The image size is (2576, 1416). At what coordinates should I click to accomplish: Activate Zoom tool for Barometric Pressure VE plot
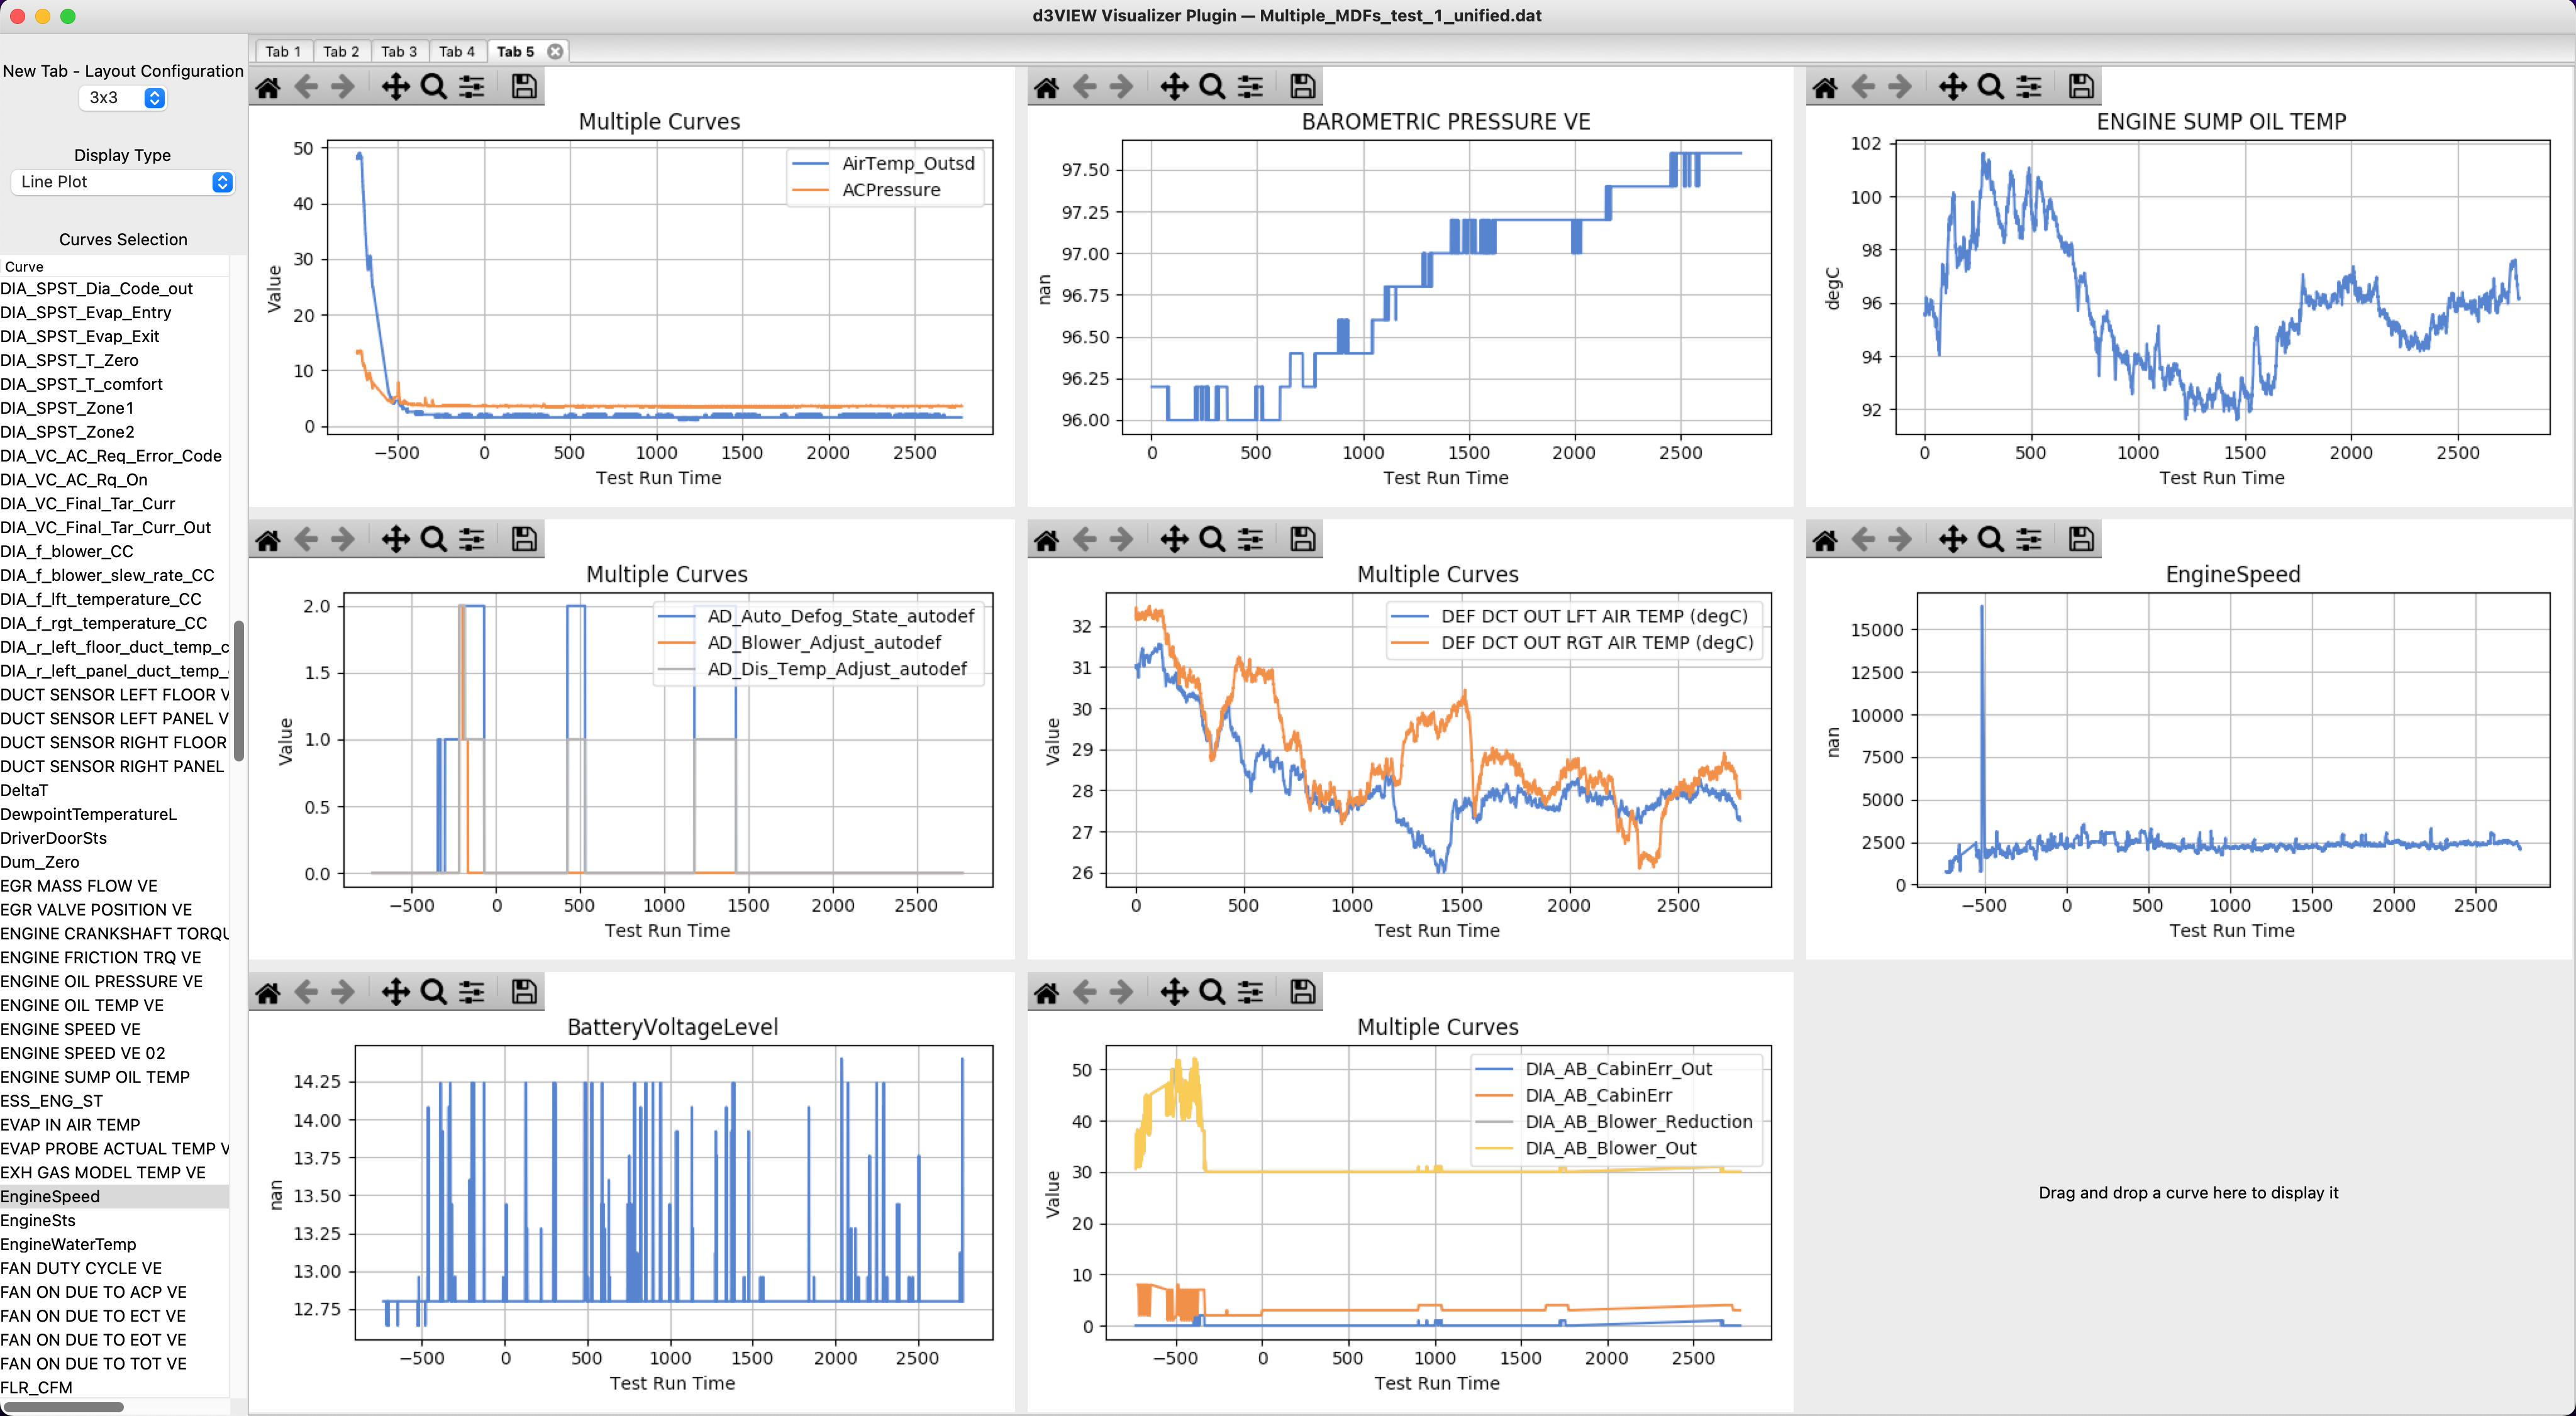click(x=1212, y=87)
